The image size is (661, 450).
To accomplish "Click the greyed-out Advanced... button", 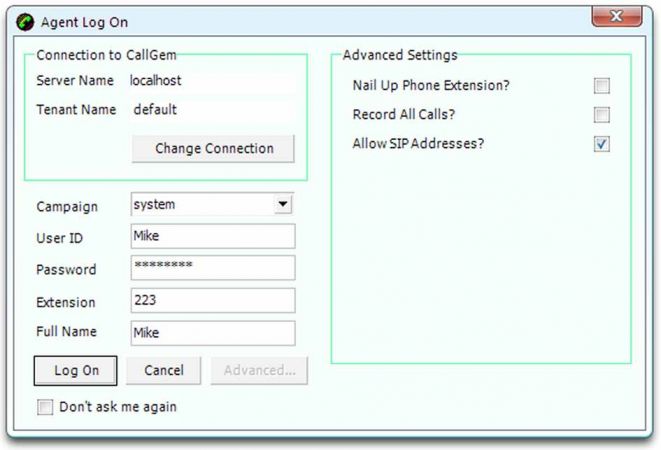I will 259,370.
